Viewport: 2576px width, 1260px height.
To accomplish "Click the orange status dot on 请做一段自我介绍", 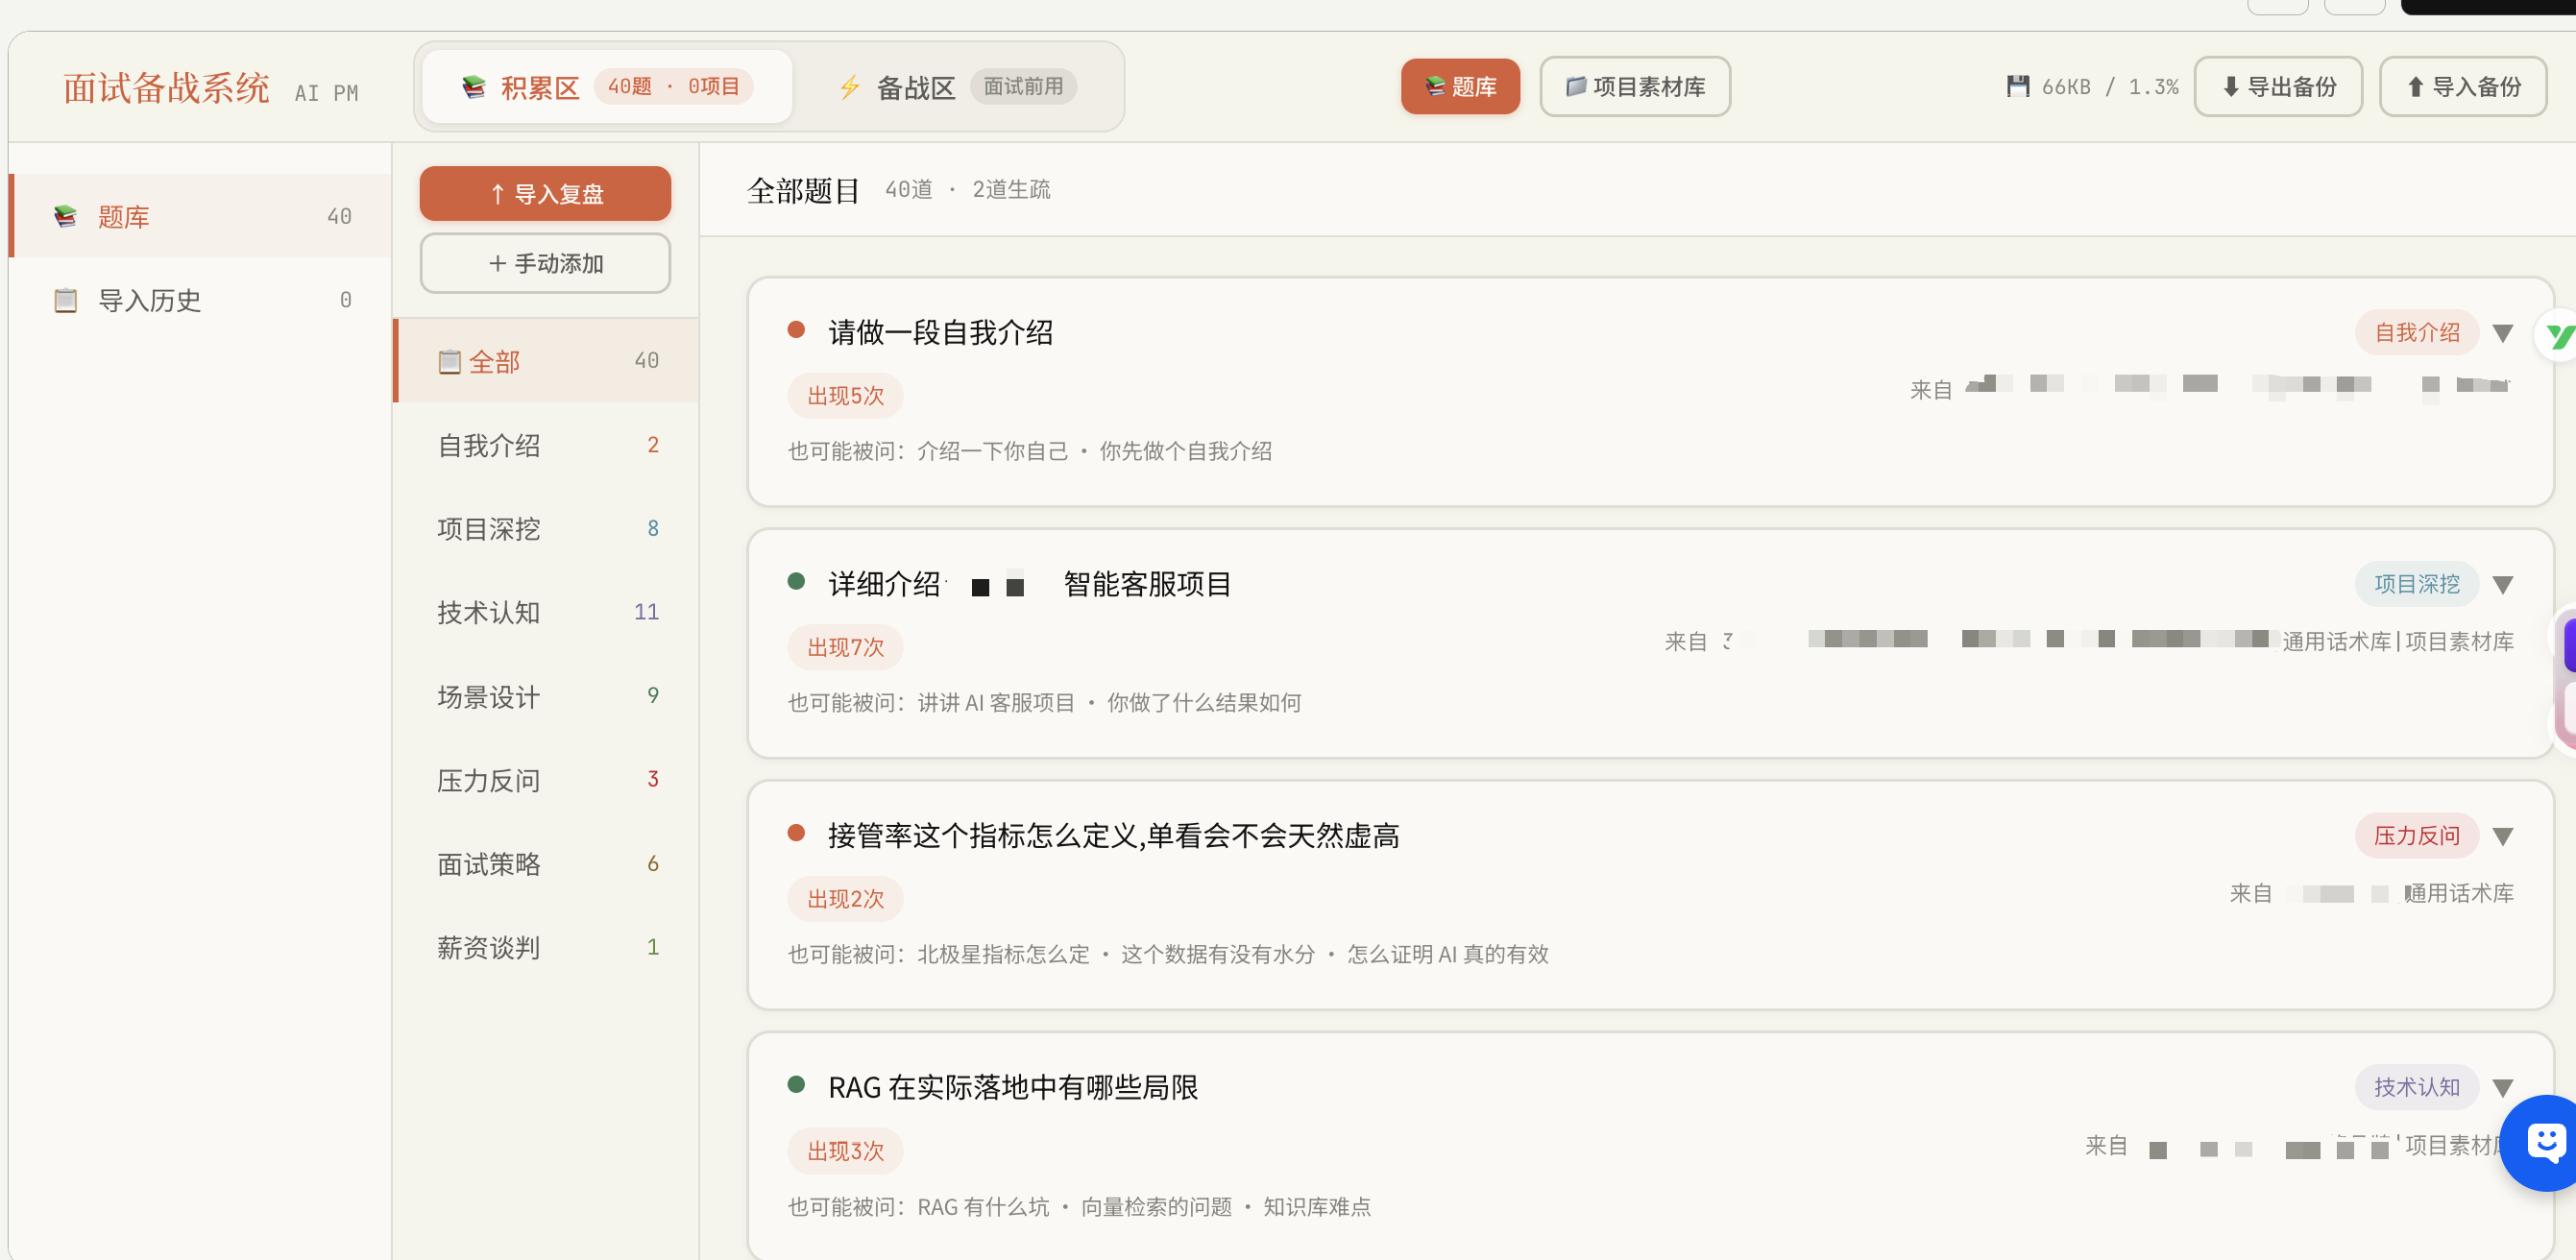I will pyautogui.click(x=796, y=330).
